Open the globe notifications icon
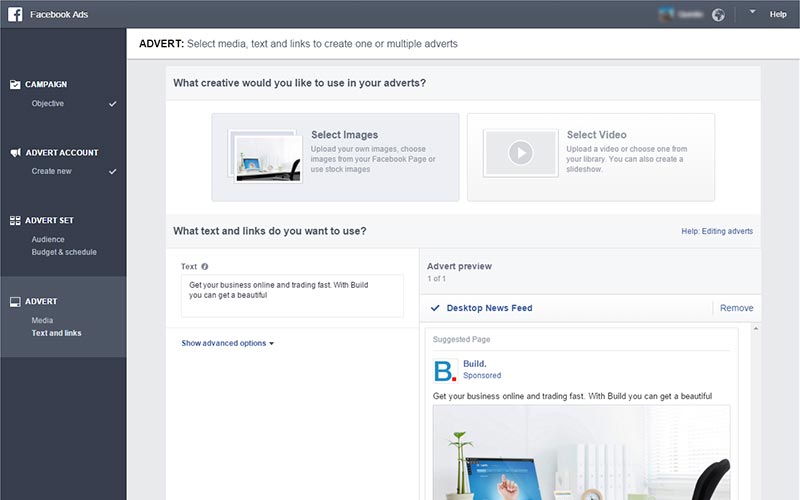 718,14
